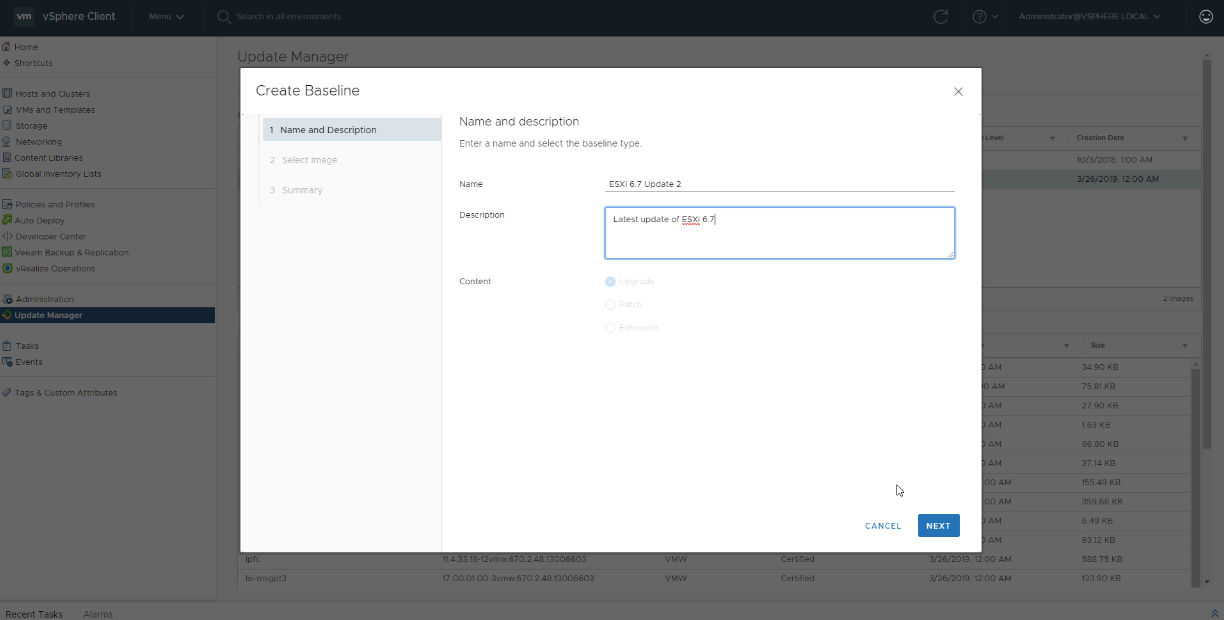Viewport: 1224px width, 620px height.
Task: Click the list scrollbar down arrow
Action: click(x=1208, y=582)
